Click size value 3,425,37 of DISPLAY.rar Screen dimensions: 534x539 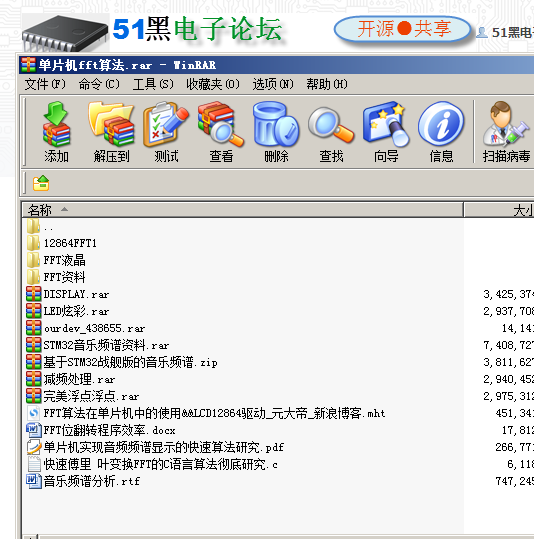pos(509,294)
